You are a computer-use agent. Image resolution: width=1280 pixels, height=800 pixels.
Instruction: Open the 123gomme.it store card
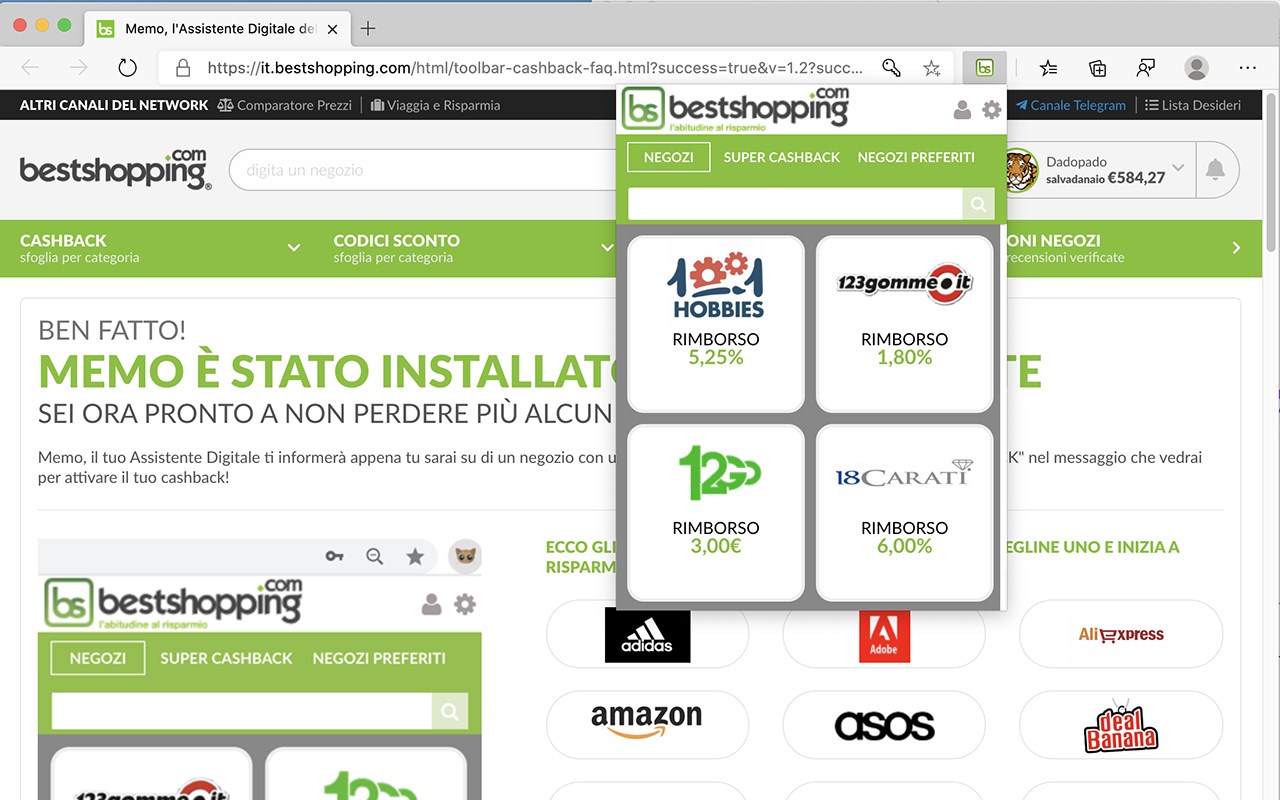(x=905, y=324)
